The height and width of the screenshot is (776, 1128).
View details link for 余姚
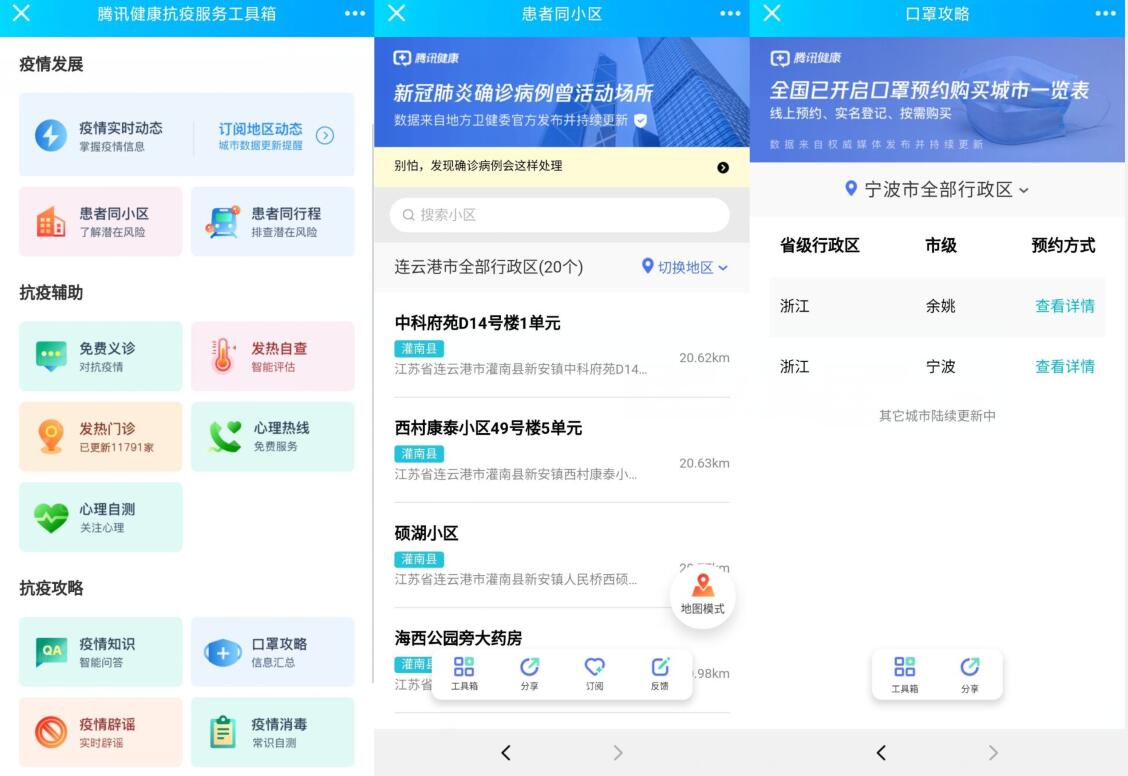pos(1065,306)
